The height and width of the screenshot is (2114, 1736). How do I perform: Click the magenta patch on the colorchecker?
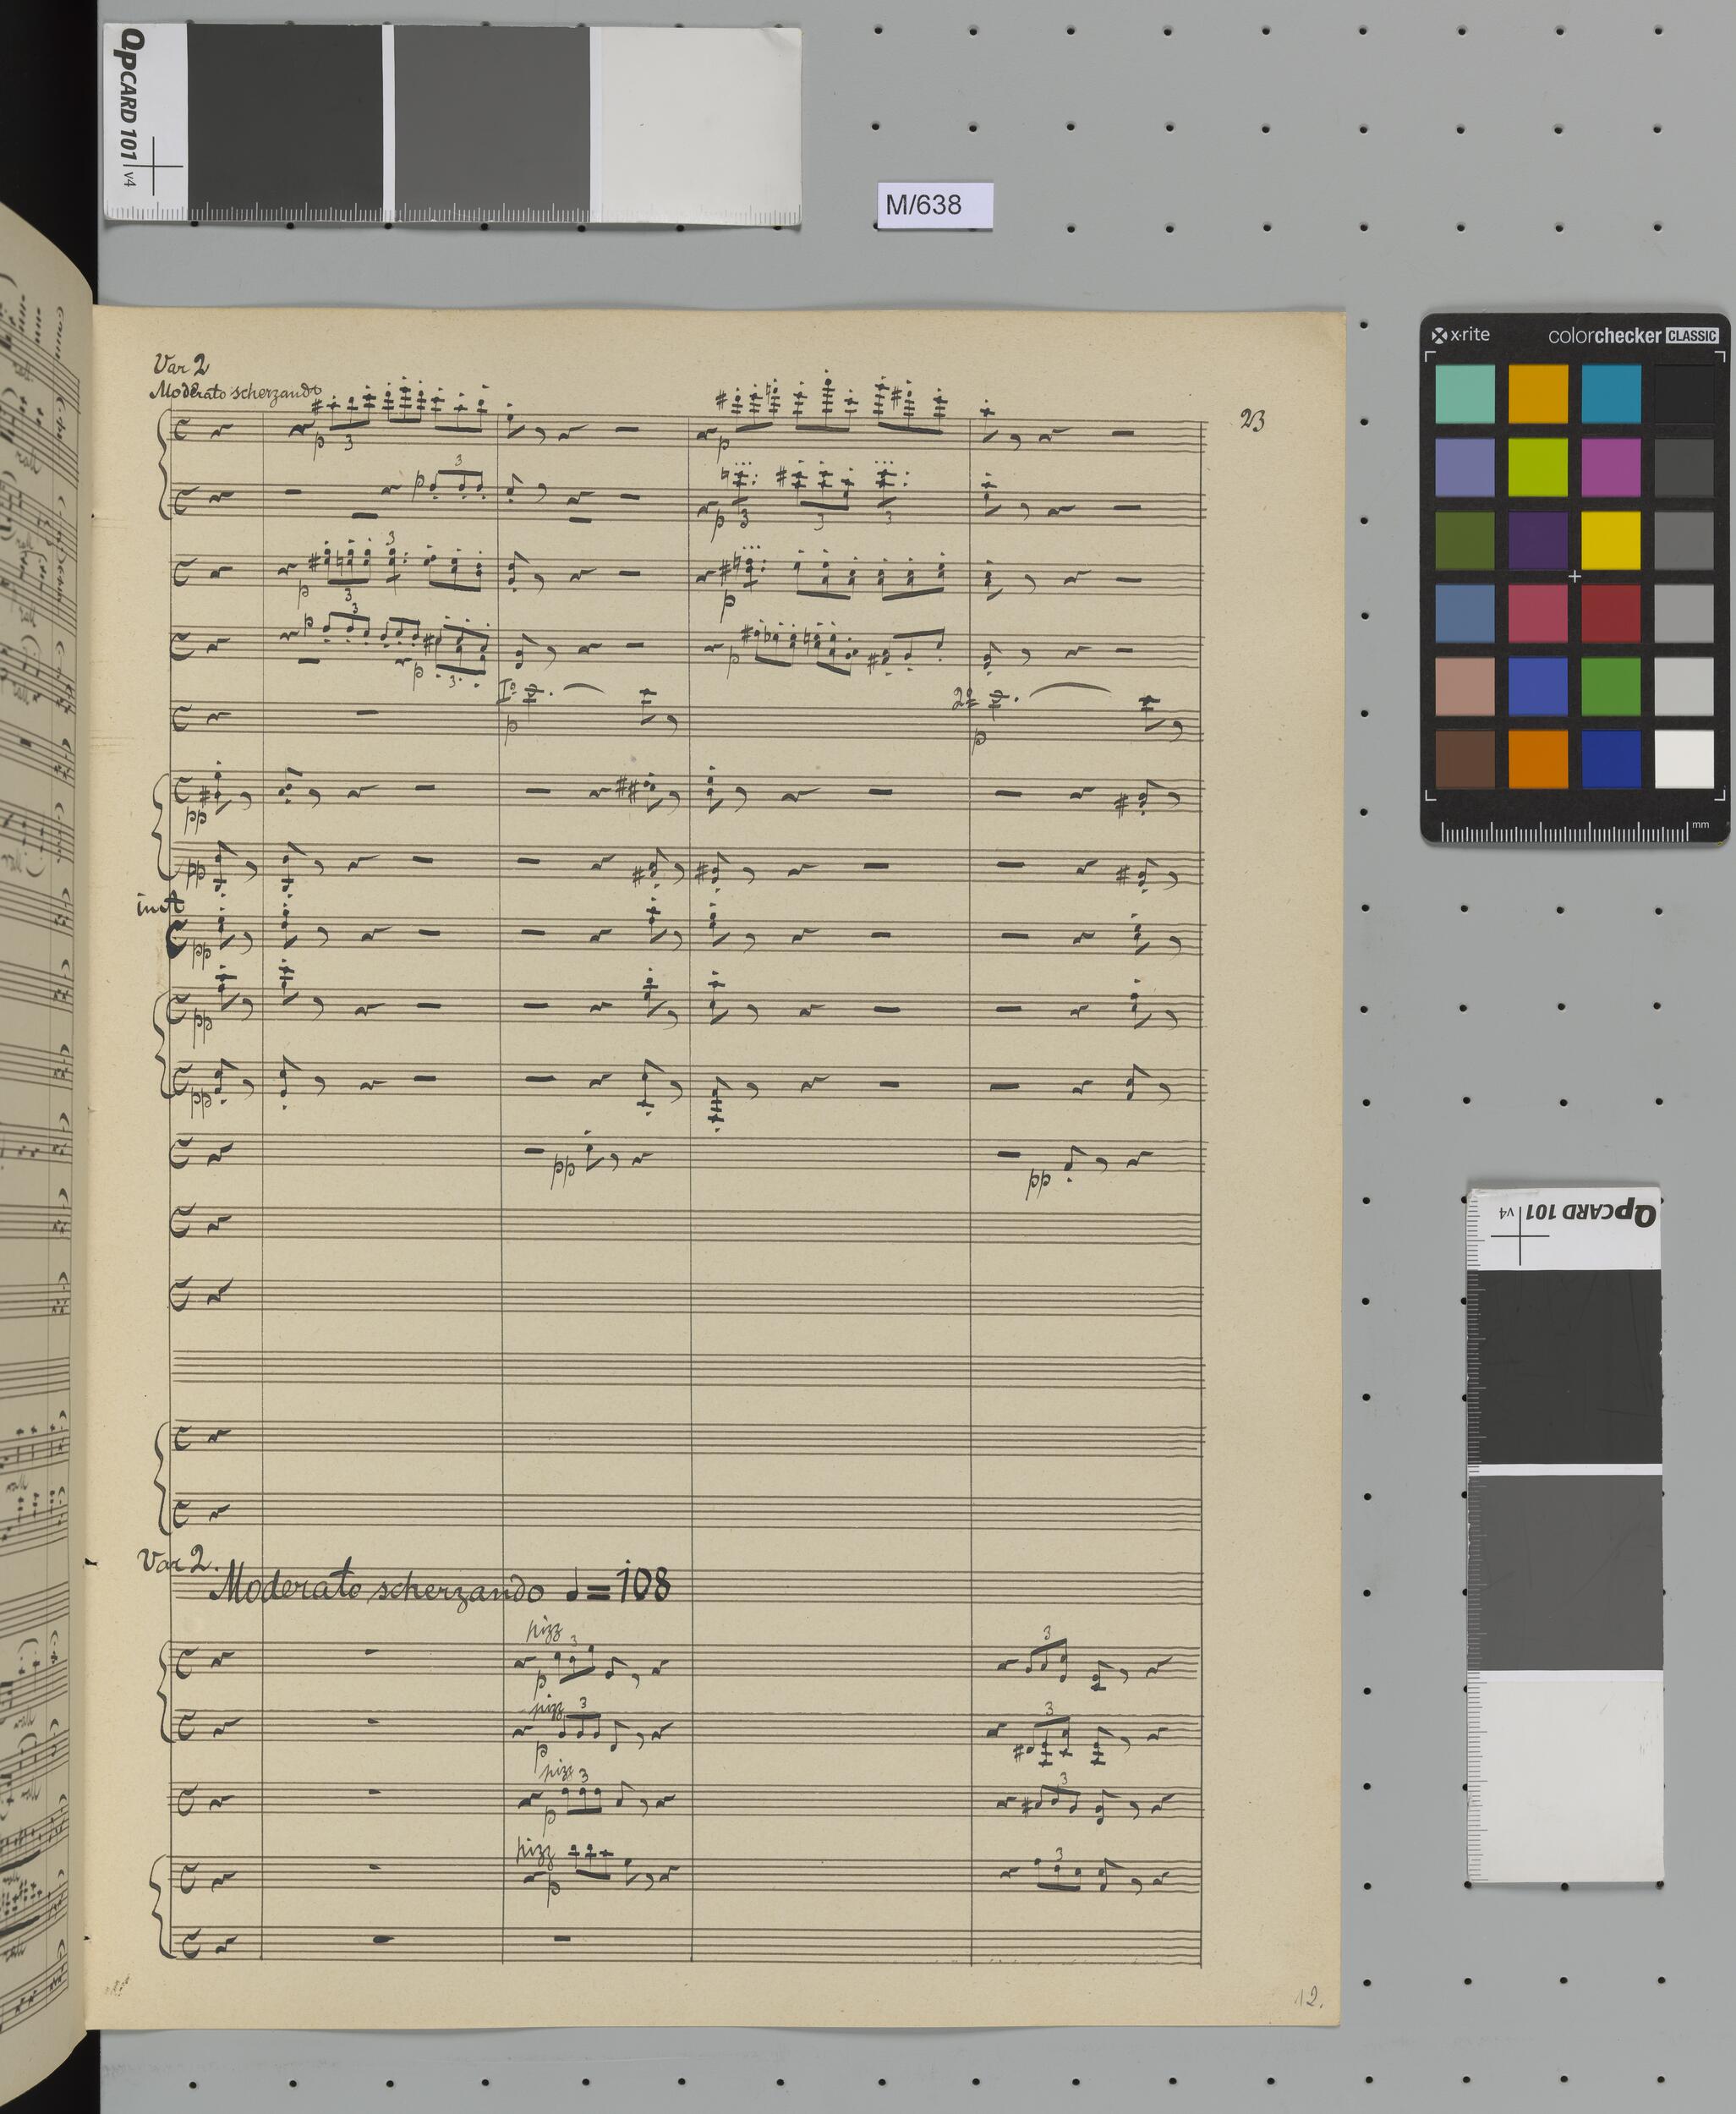1610,467
